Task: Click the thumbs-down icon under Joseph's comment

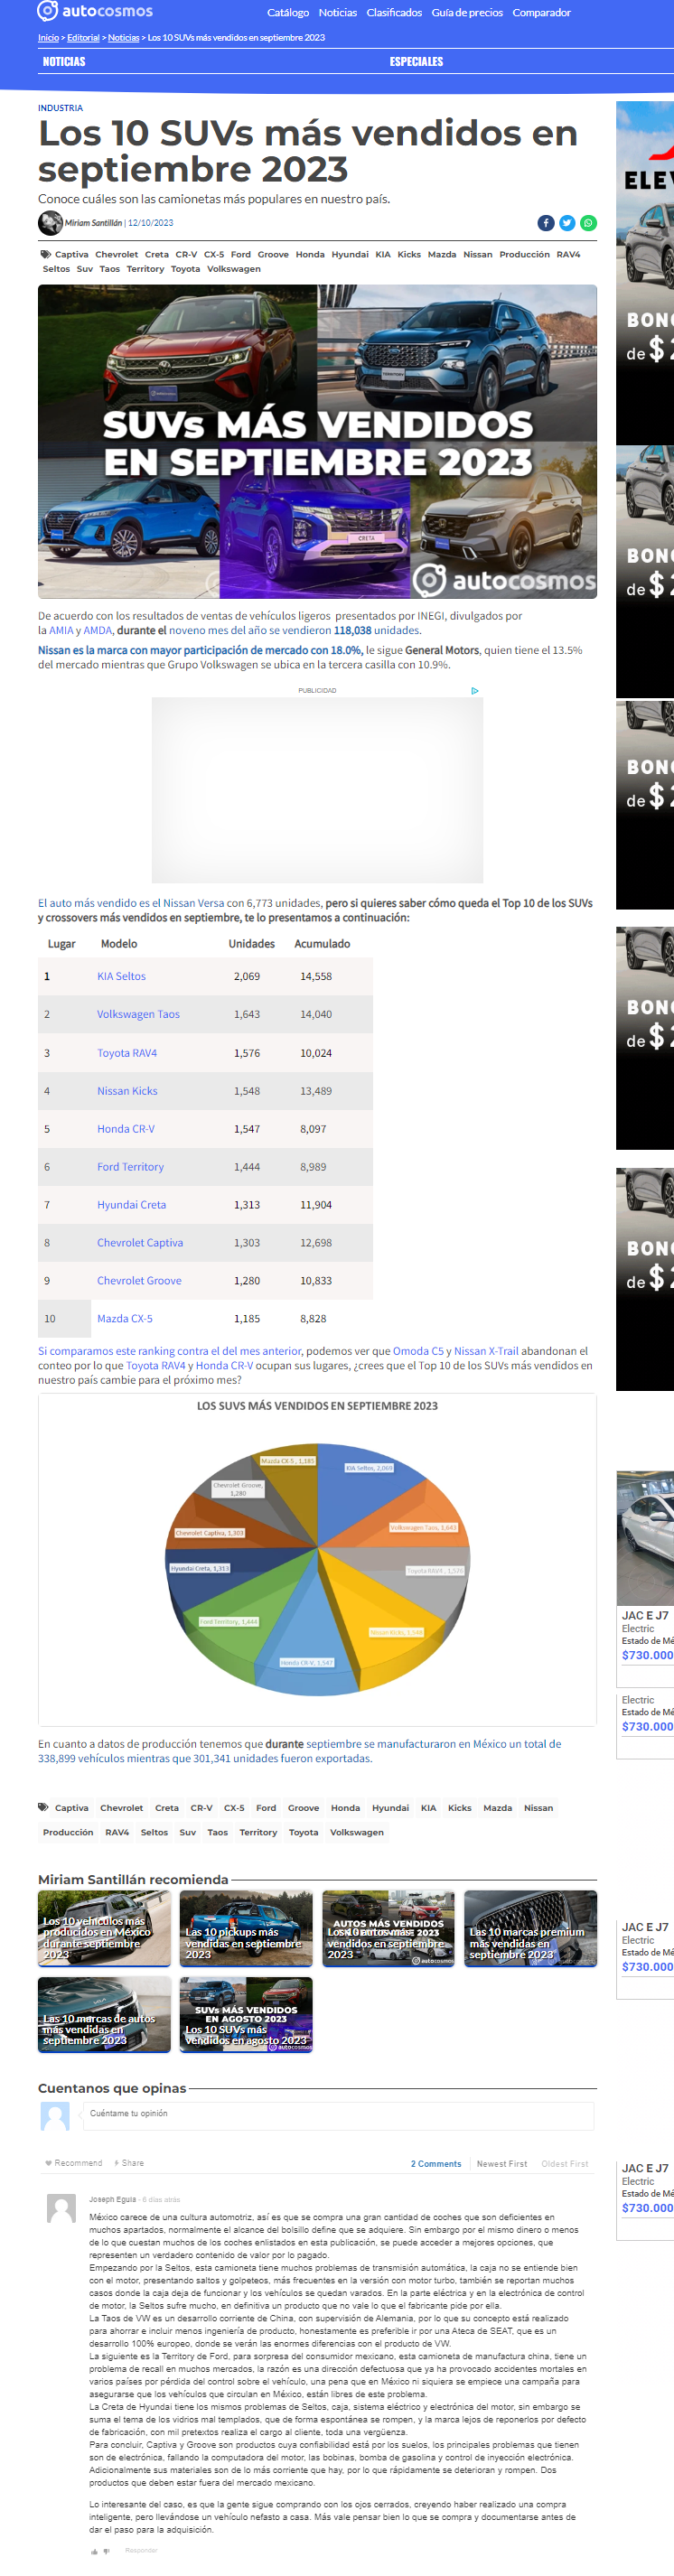Action: 107,2551
